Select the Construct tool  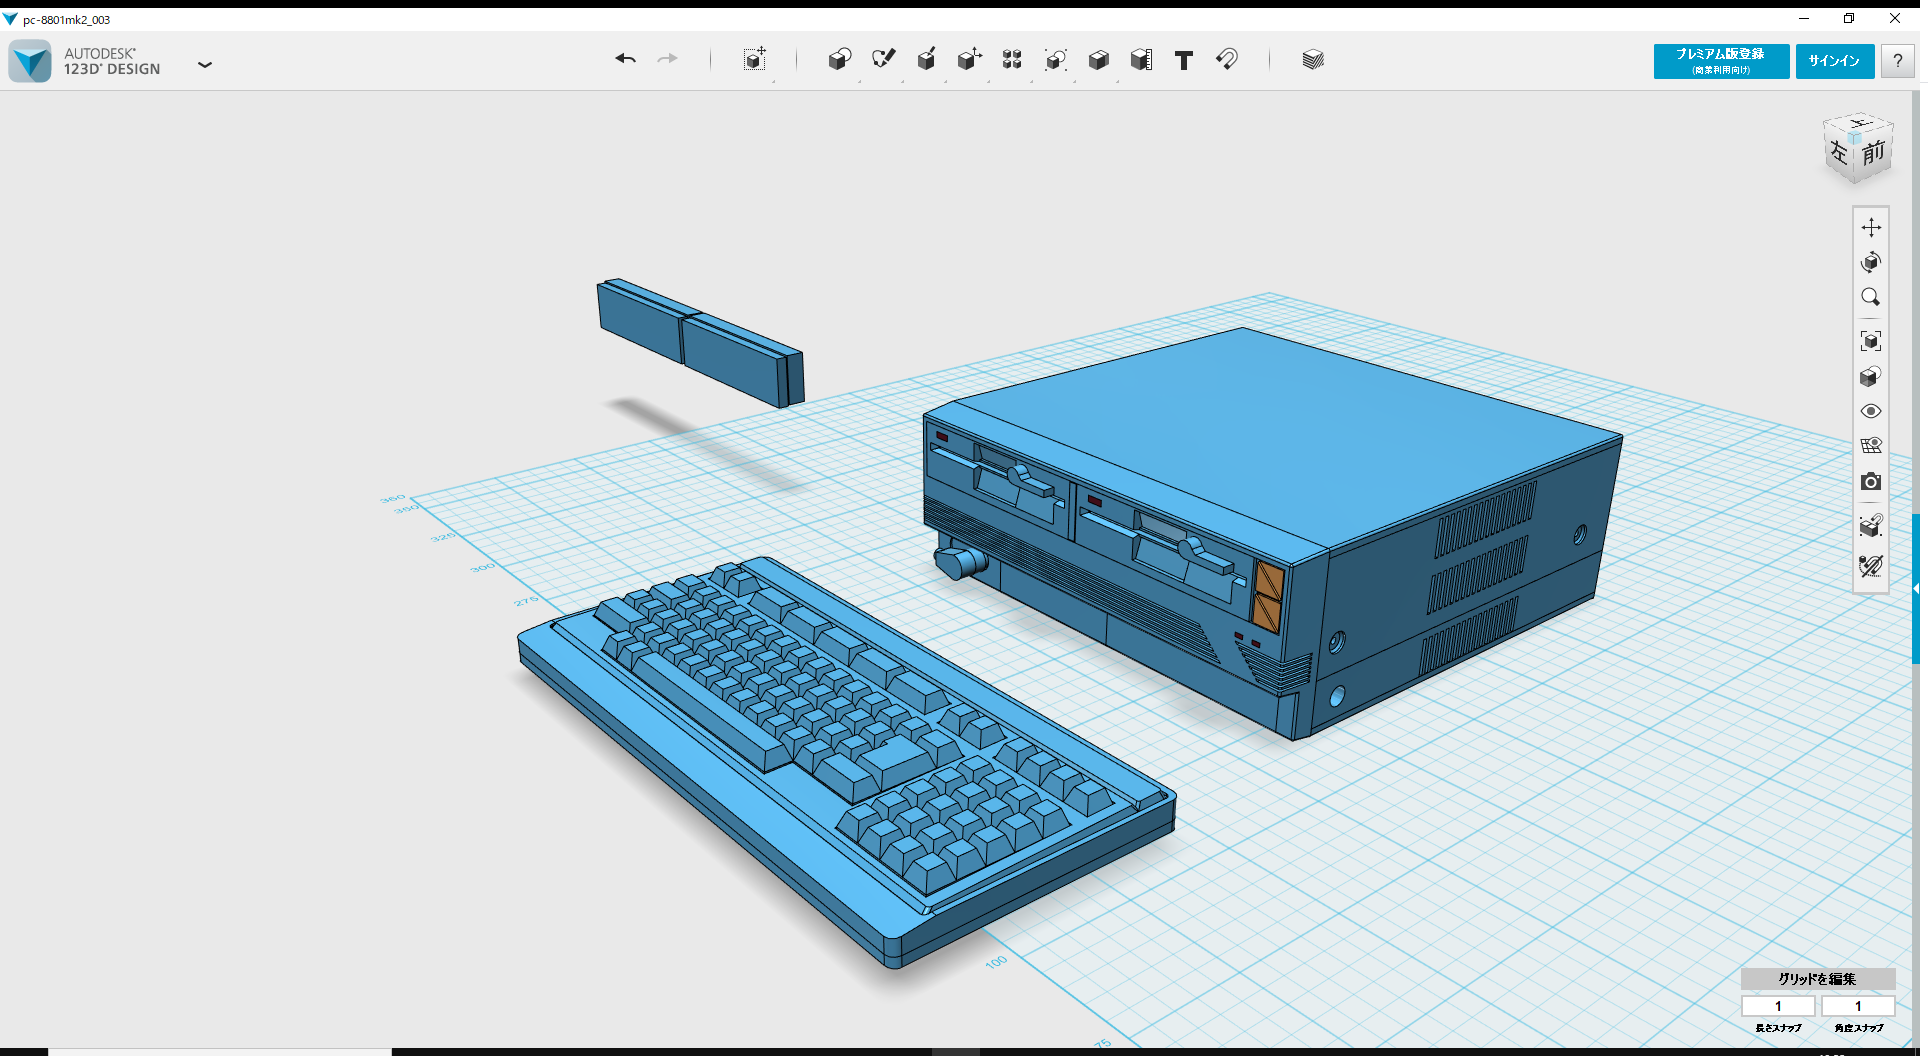click(x=927, y=60)
